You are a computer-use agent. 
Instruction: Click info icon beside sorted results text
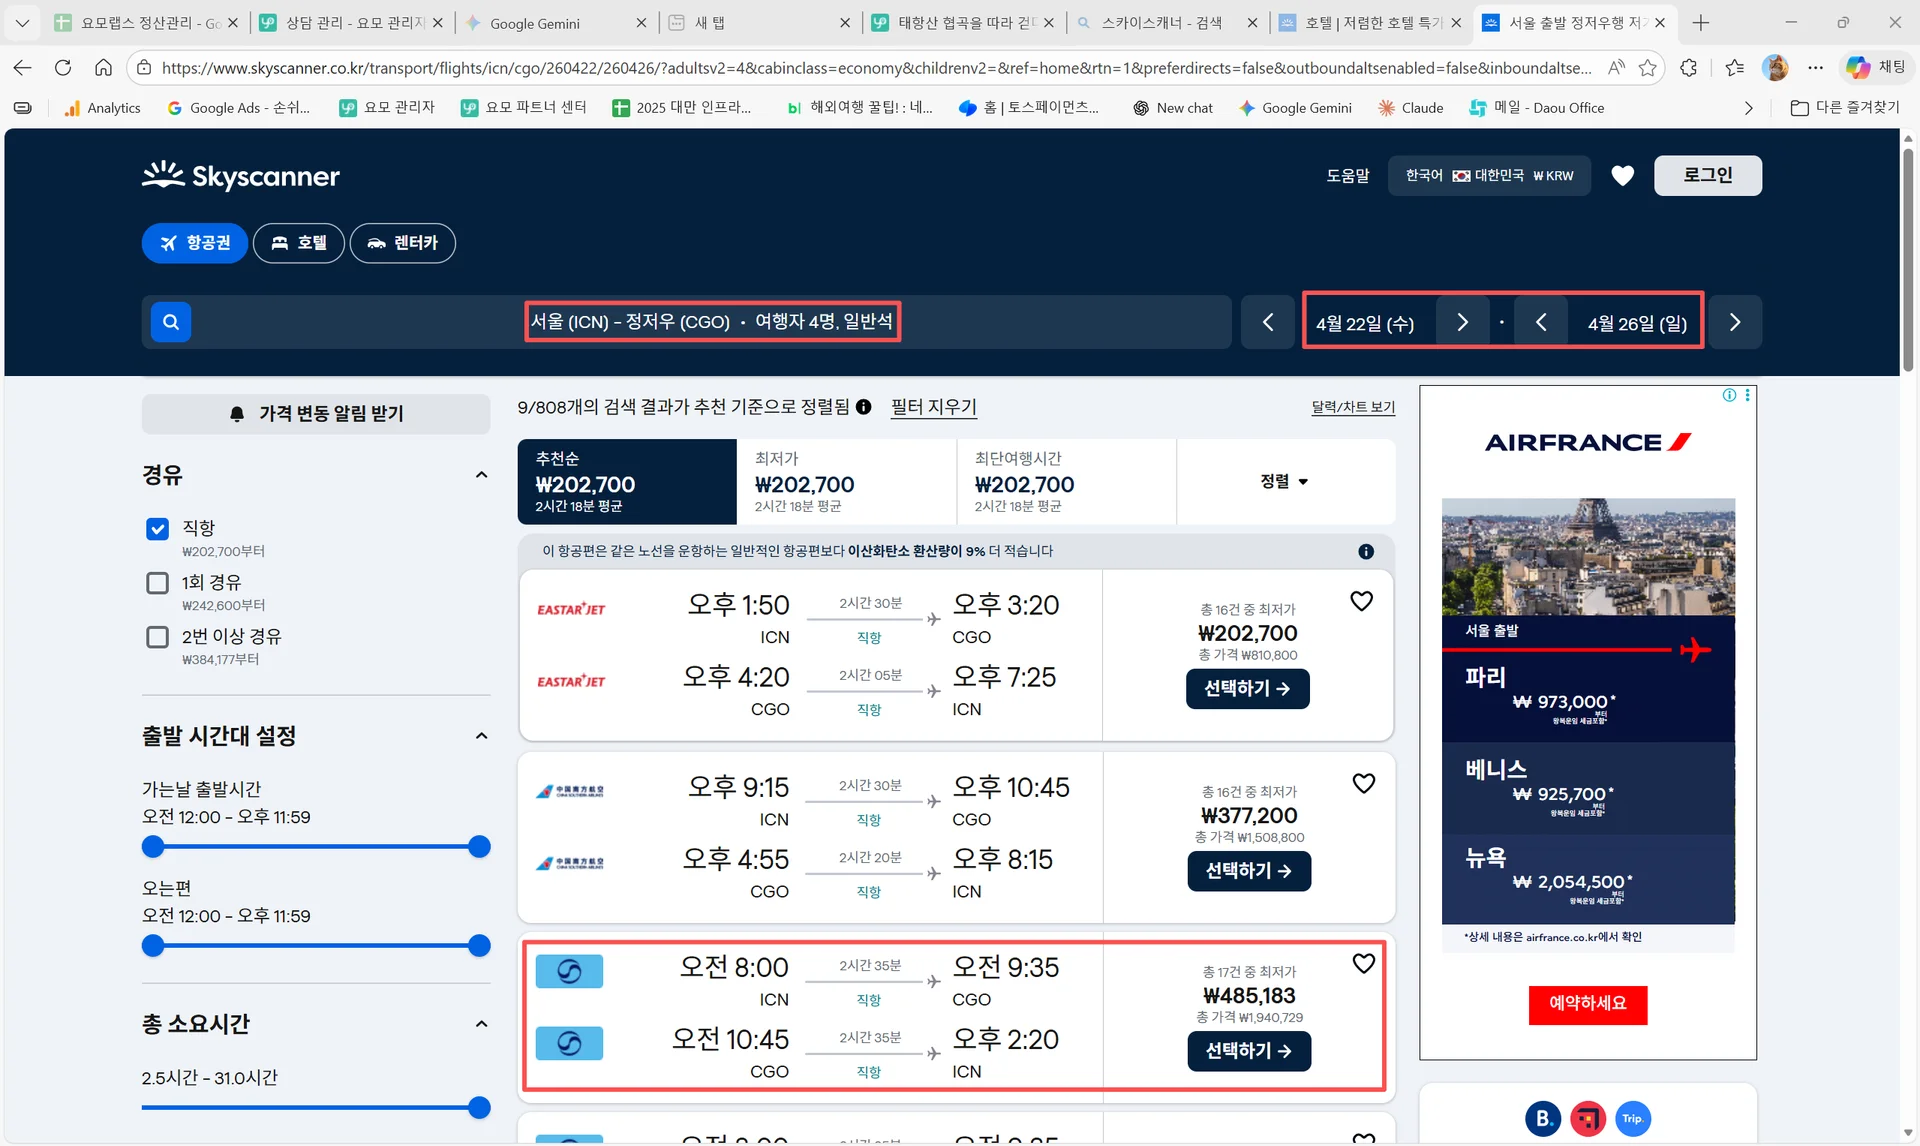(863, 407)
